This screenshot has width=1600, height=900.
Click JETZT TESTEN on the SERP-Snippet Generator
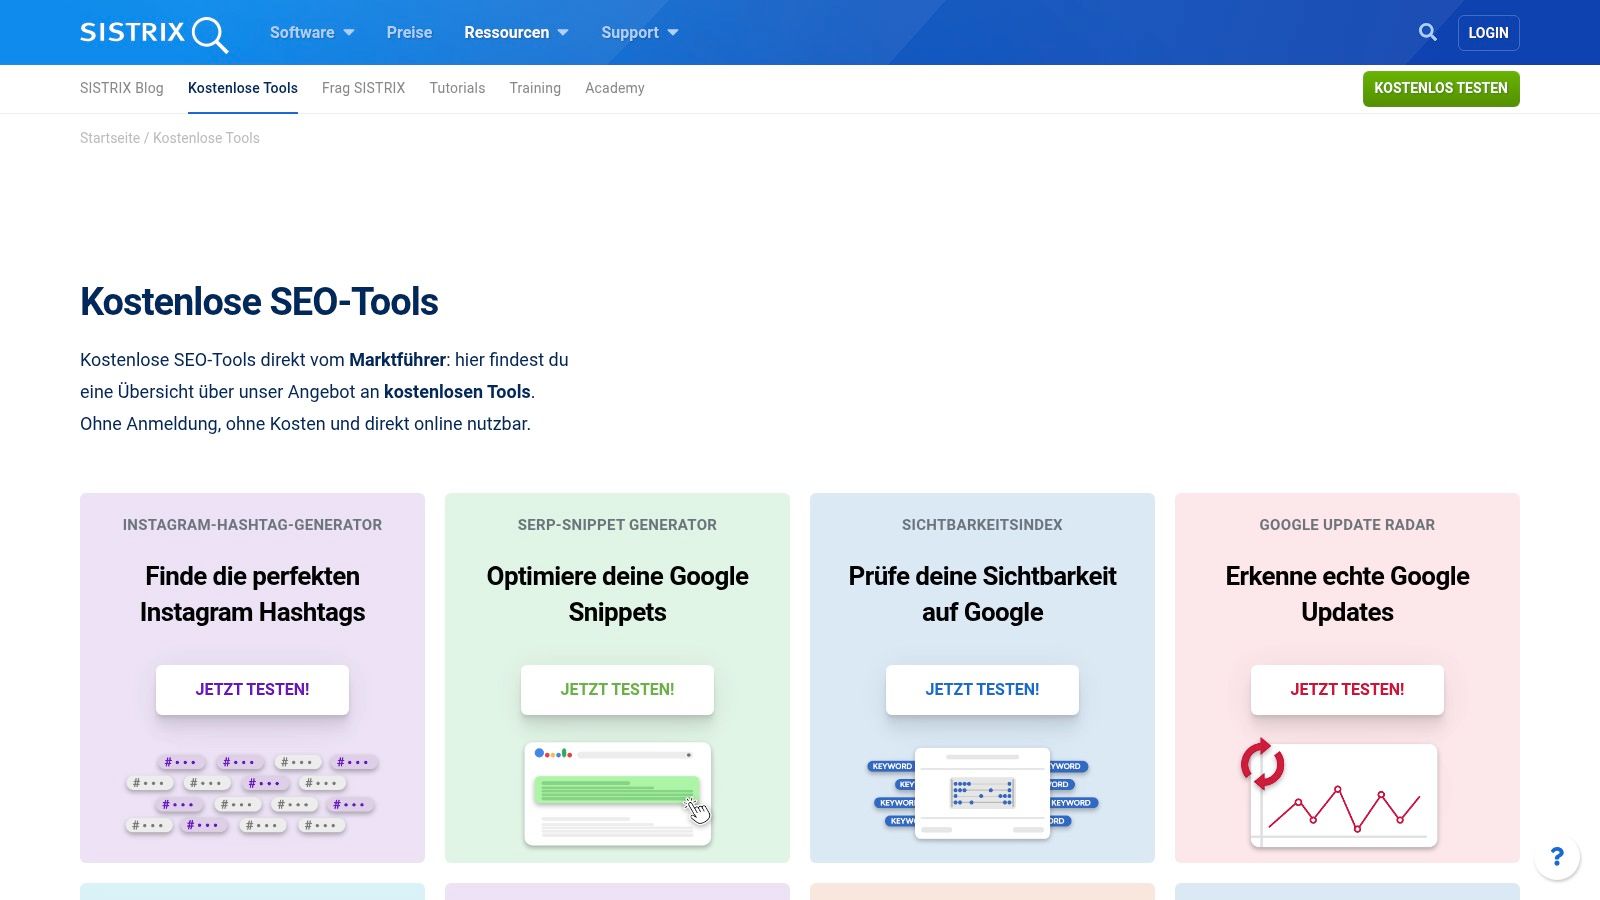pyautogui.click(x=617, y=689)
